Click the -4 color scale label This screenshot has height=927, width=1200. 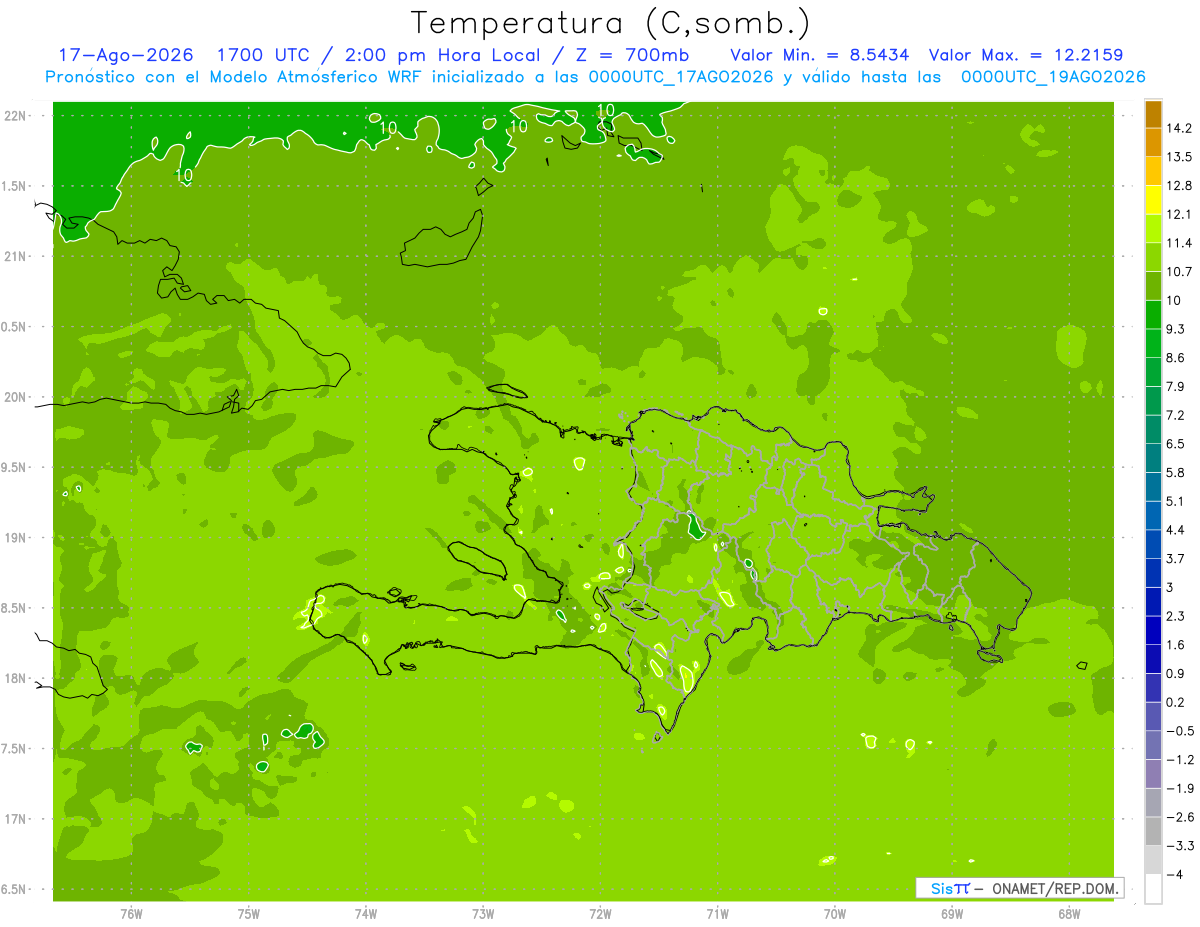point(1174,875)
